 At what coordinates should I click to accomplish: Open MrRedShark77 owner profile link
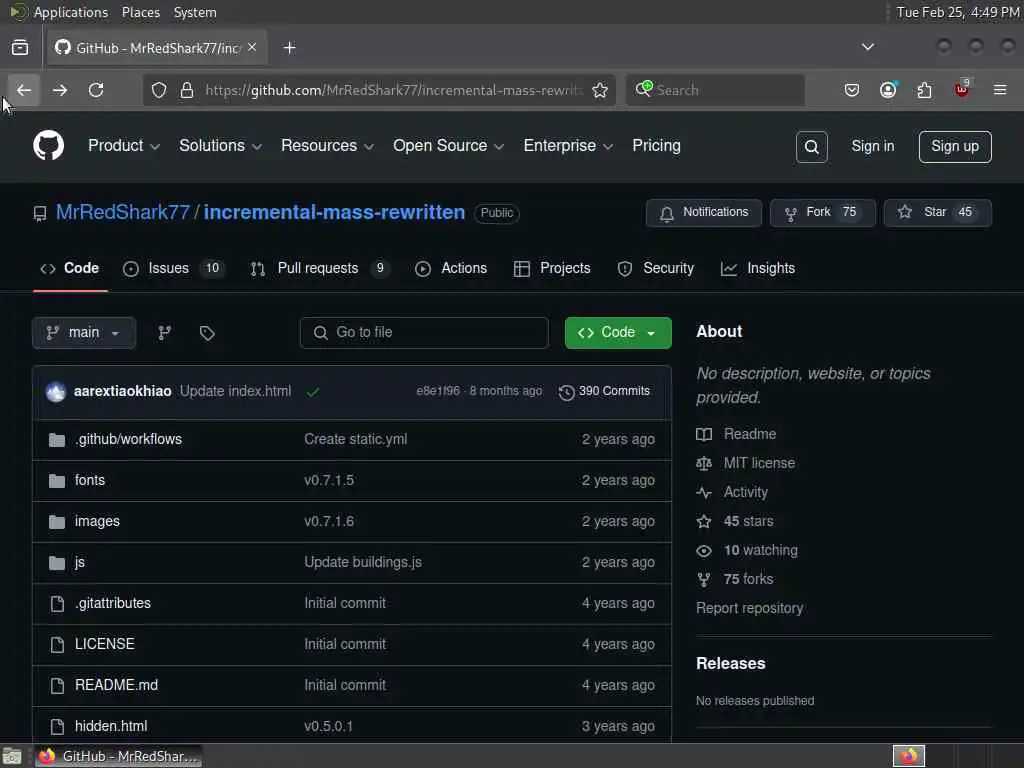(x=123, y=212)
